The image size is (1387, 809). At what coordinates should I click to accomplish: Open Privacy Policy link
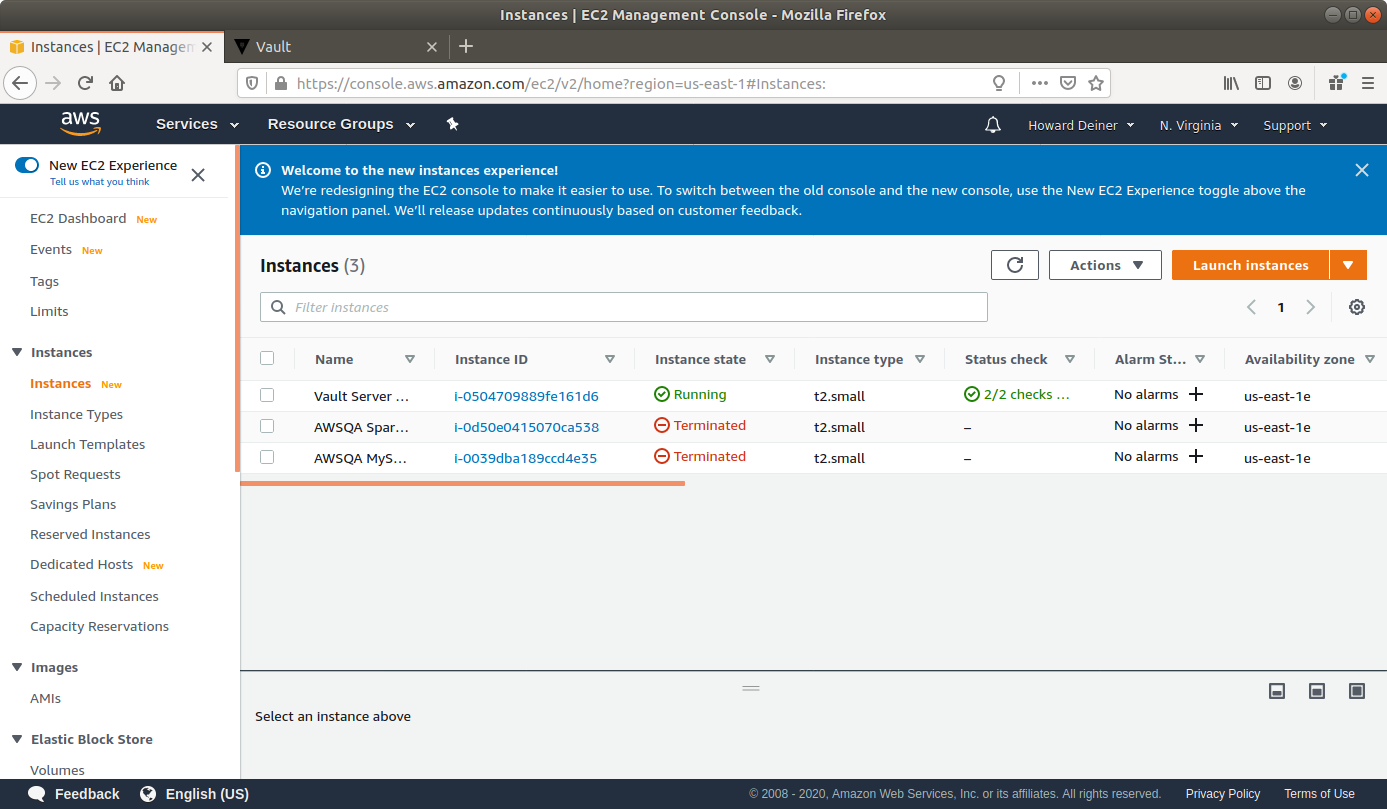1223,794
